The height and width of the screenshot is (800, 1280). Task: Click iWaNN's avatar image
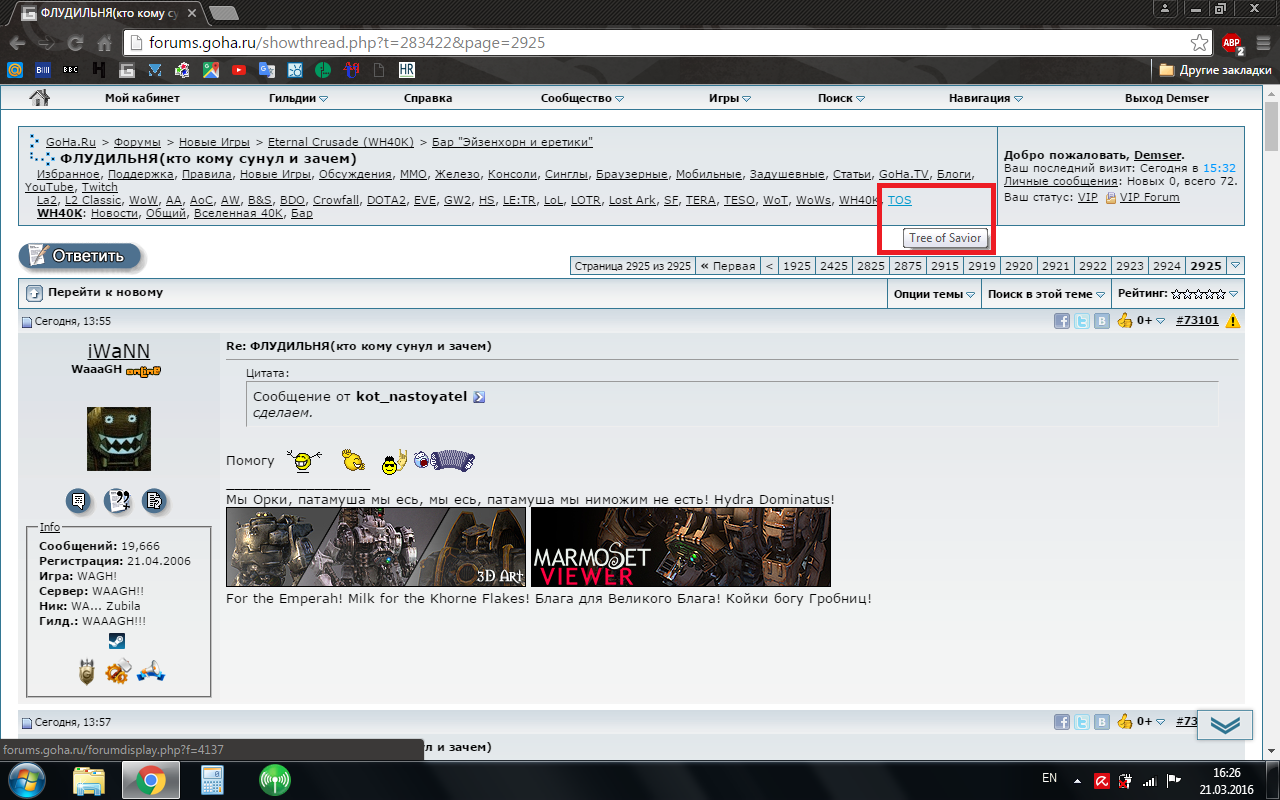[119, 438]
